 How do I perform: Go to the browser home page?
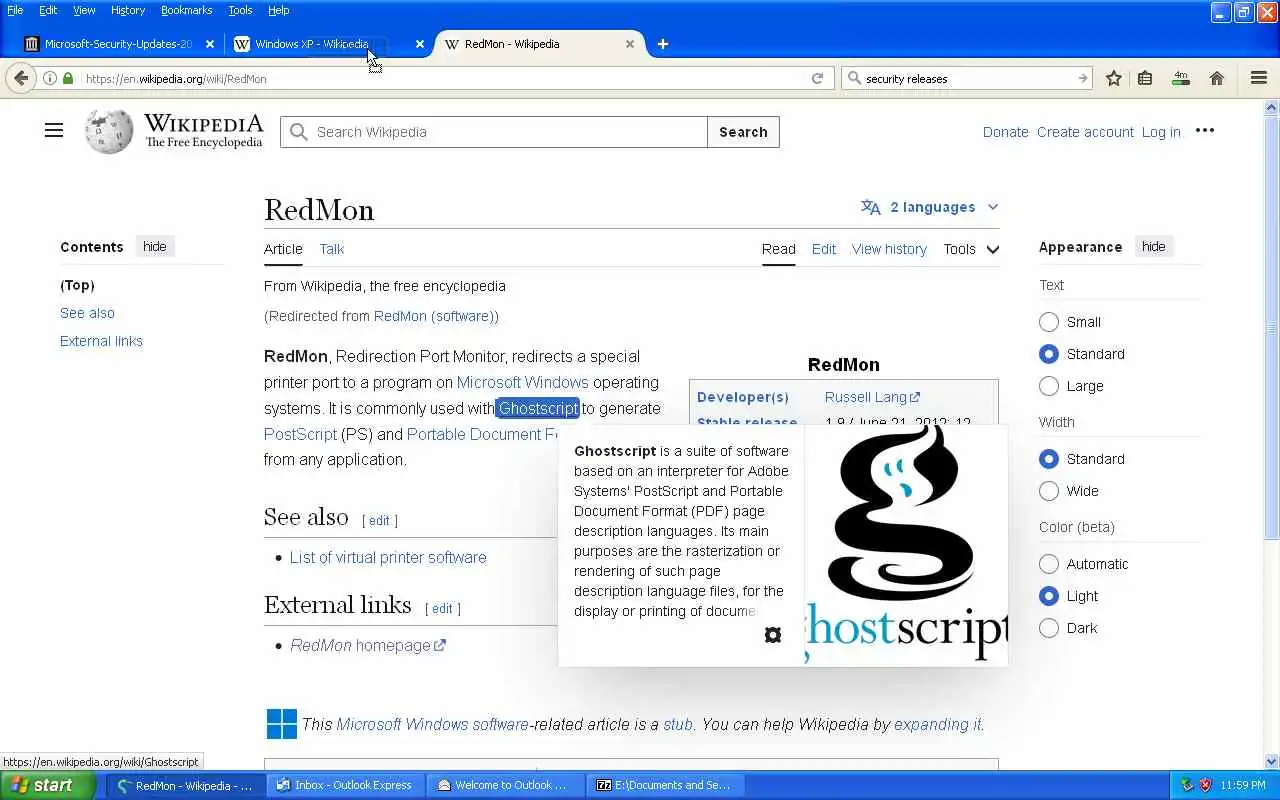[1217, 78]
